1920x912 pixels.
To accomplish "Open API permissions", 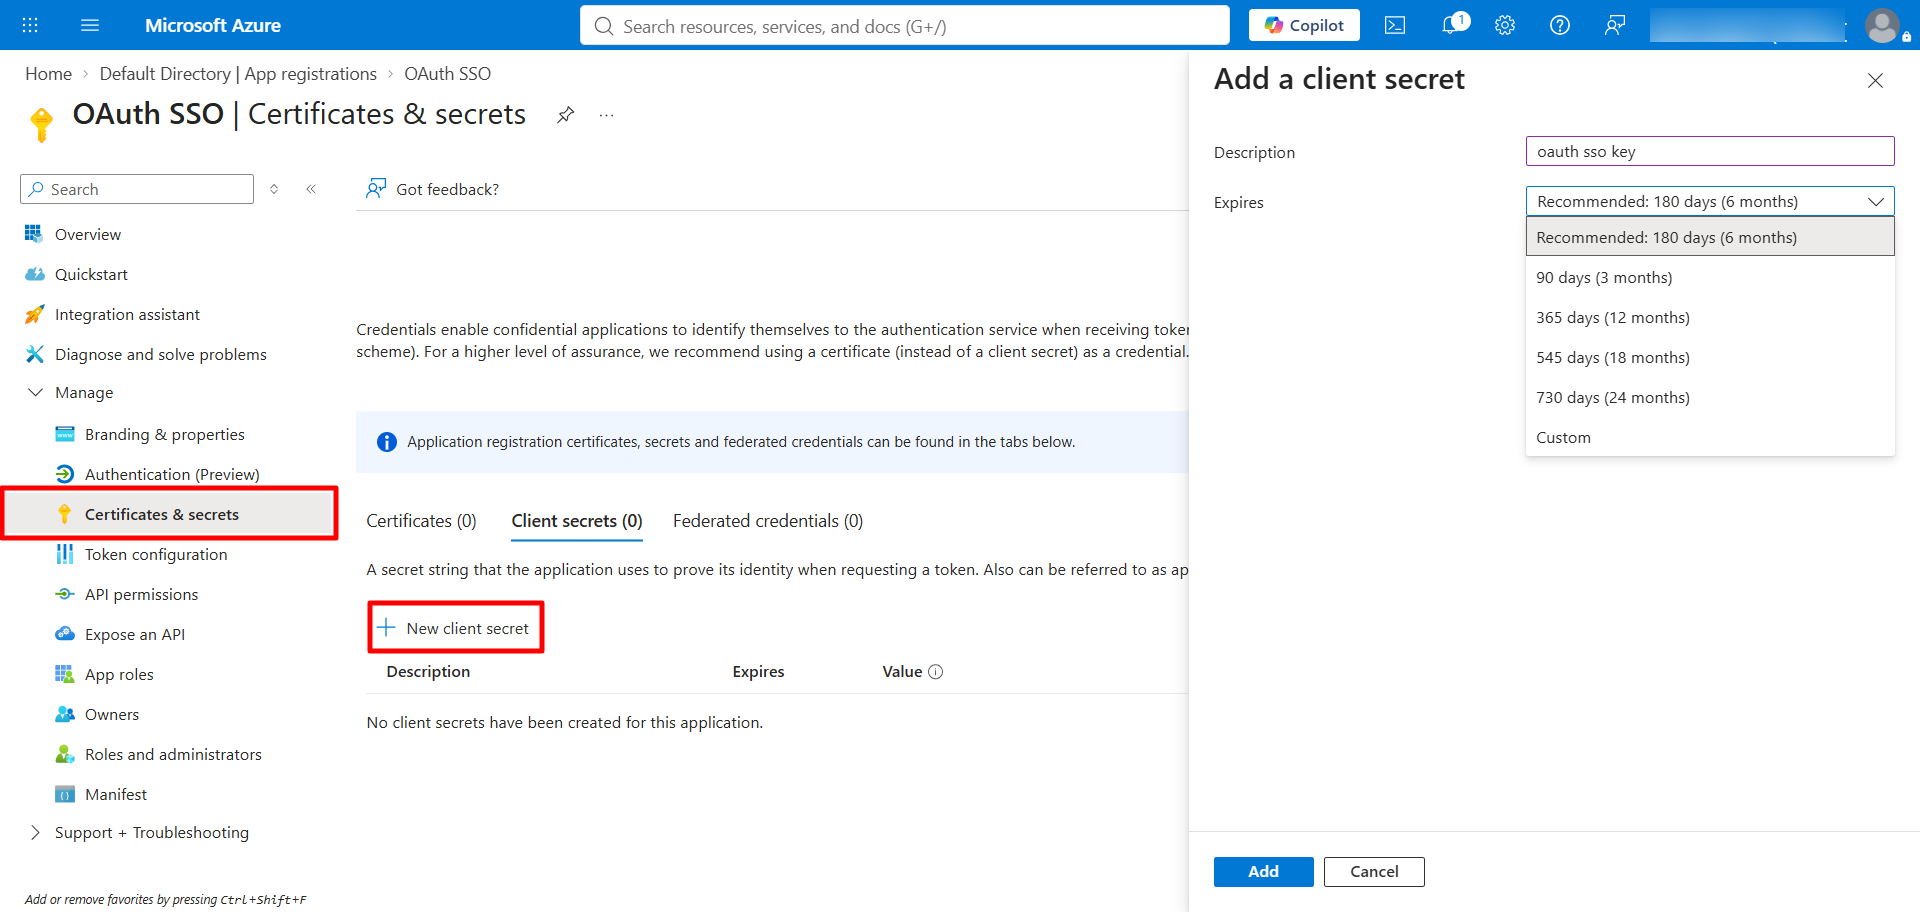I will coord(141,594).
